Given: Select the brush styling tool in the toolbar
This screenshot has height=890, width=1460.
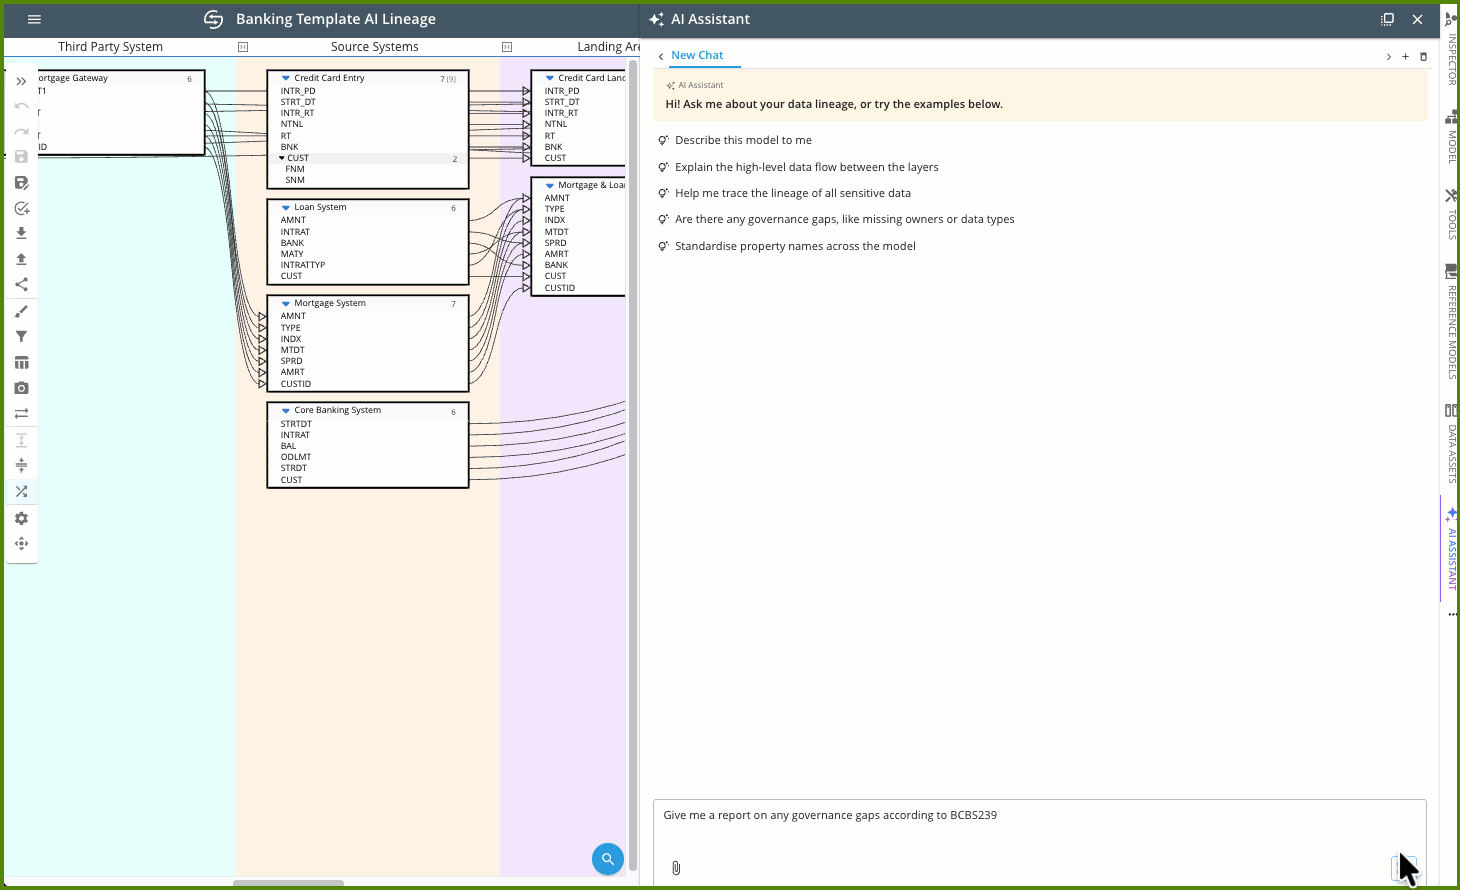Looking at the screenshot, I should tap(22, 311).
